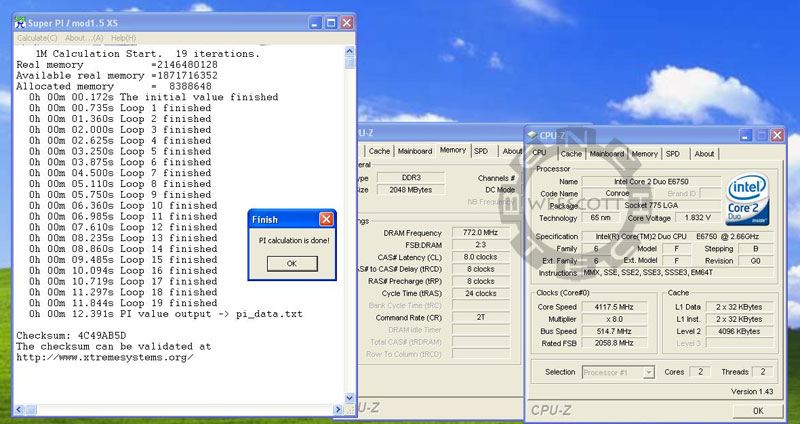Click the Core Speed 4117.5 MHz field

click(x=614, y=307)
